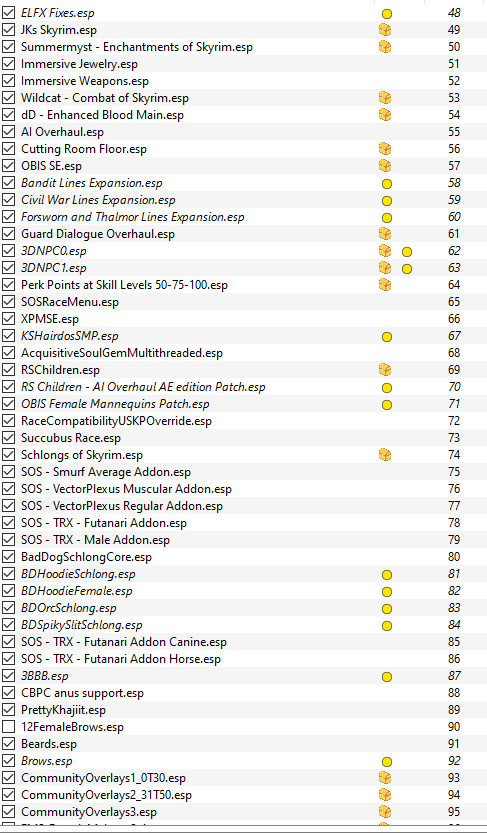Click the yellow dot flag for ELFX Fixes.esp

[387, 13]
